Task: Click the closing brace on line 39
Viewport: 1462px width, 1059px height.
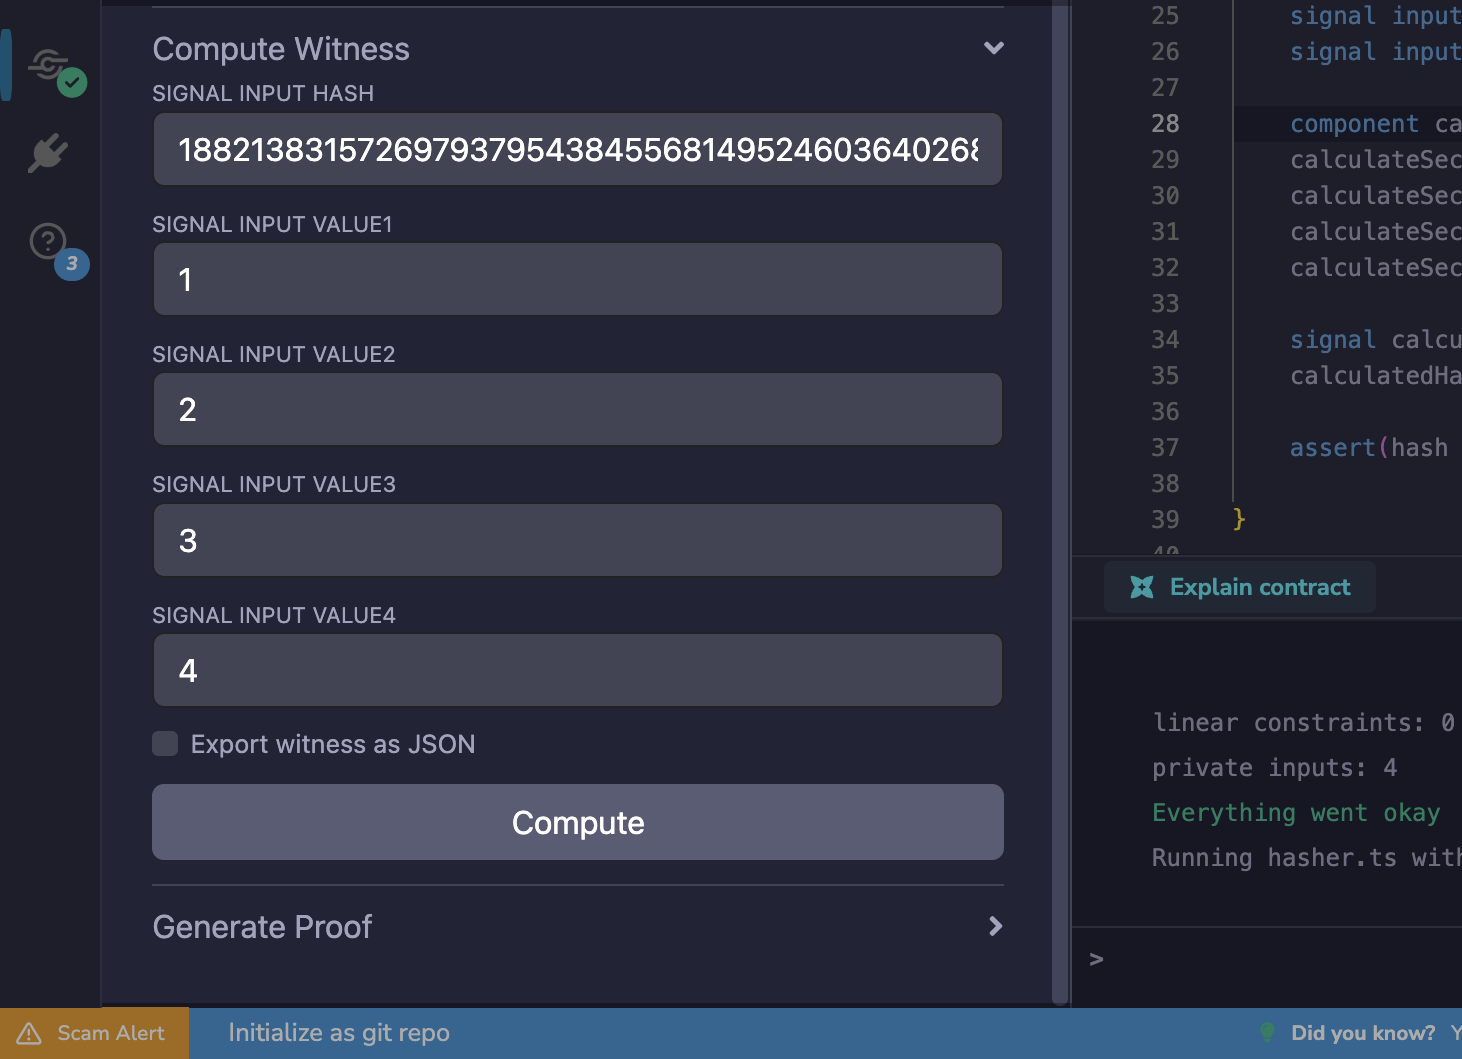Action: (x=1239, y=518)
